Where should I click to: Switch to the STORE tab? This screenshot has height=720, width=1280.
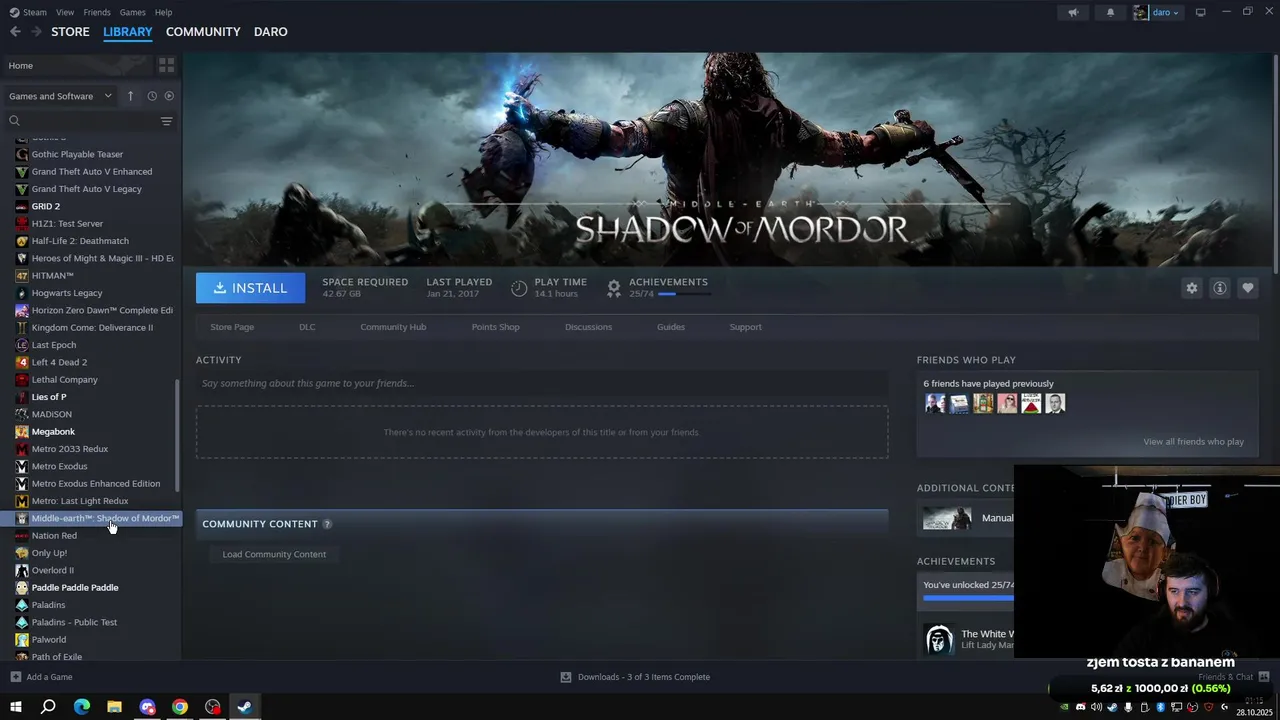(x=70, y=32)
